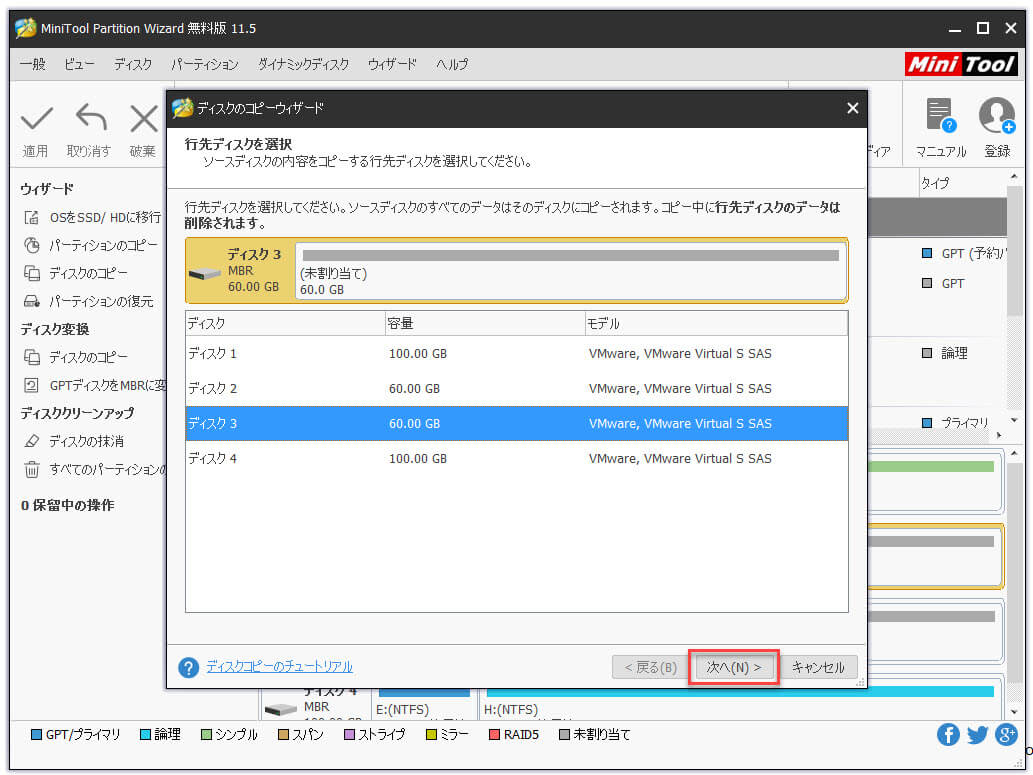Open the パーティション menu
Viewport: 1033px width, 775px height.
pyautogui.click(x=204, y=64)
